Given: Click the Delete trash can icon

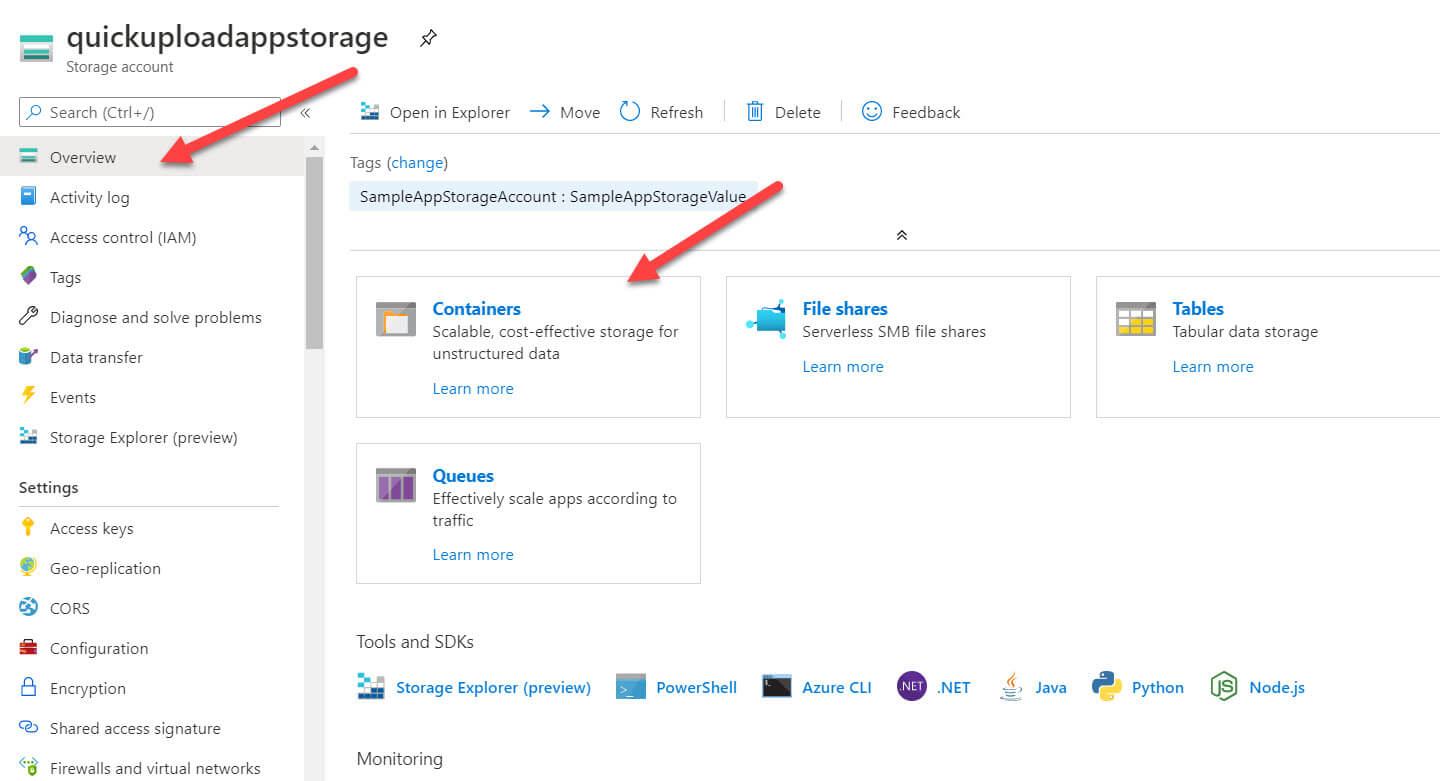Looking at the screenshot, I should (x=755, y=112).
